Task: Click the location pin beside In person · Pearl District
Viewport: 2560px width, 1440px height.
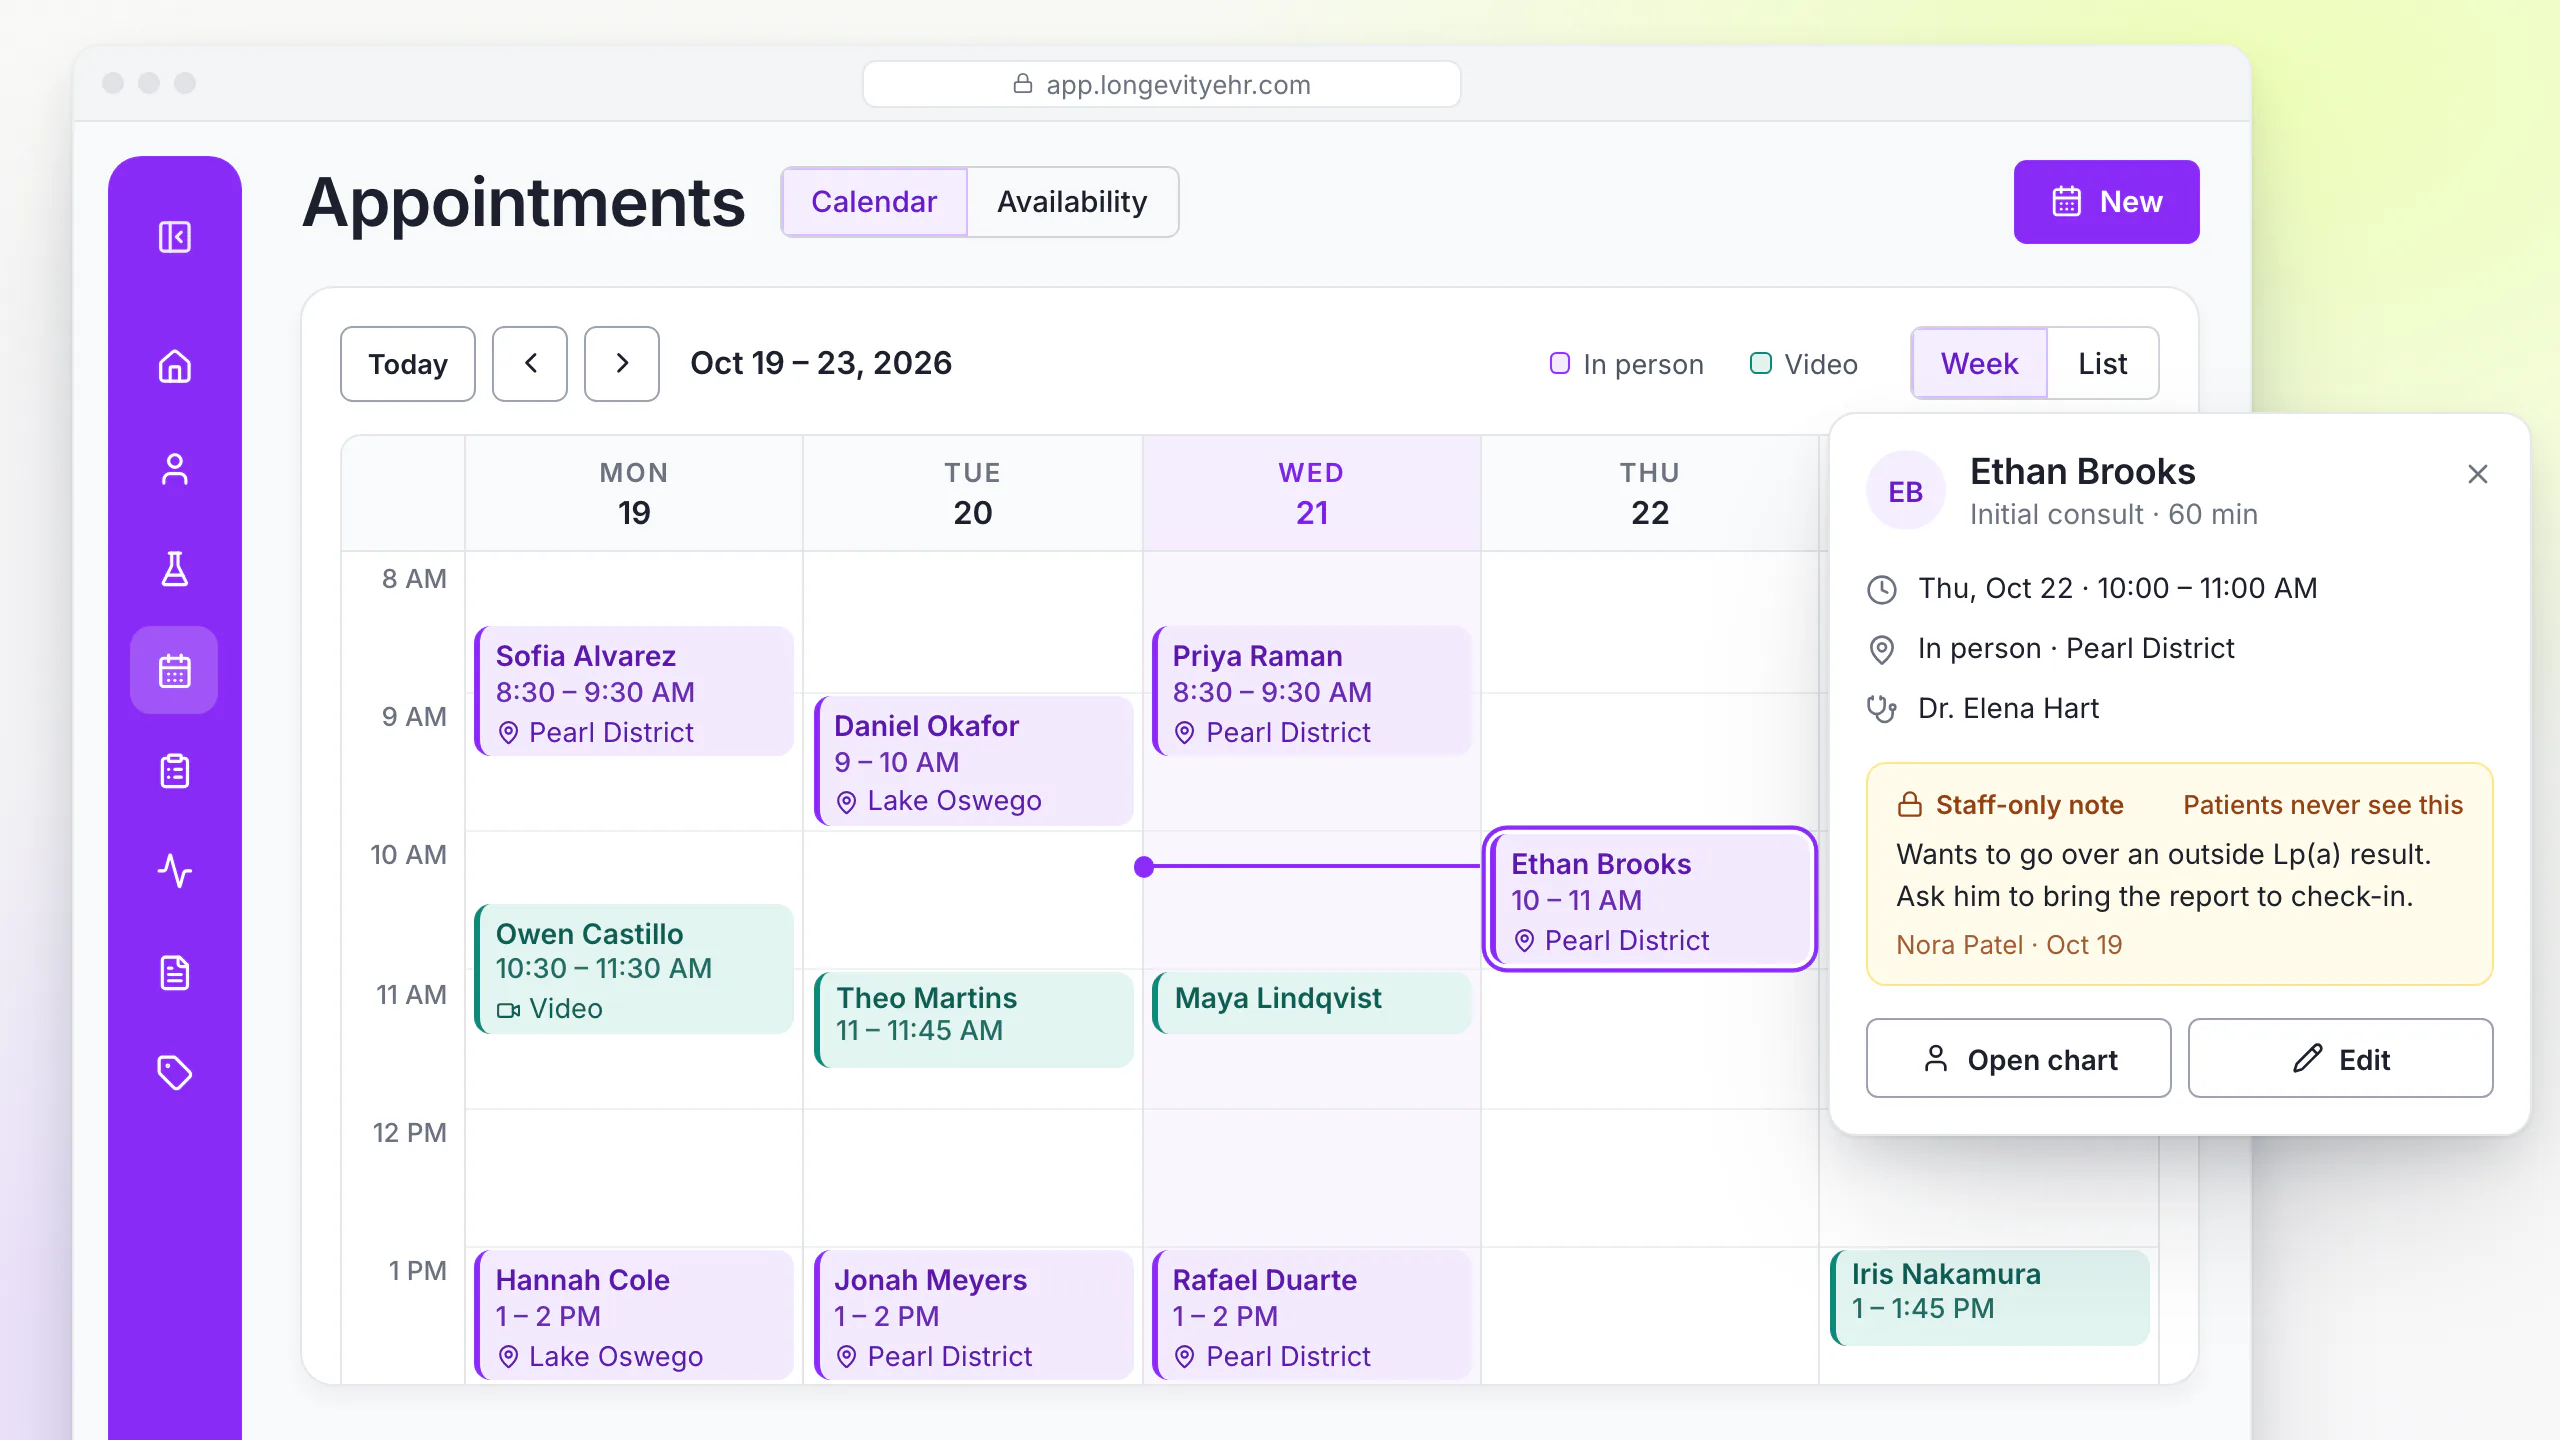Action: coord(1882,649)
